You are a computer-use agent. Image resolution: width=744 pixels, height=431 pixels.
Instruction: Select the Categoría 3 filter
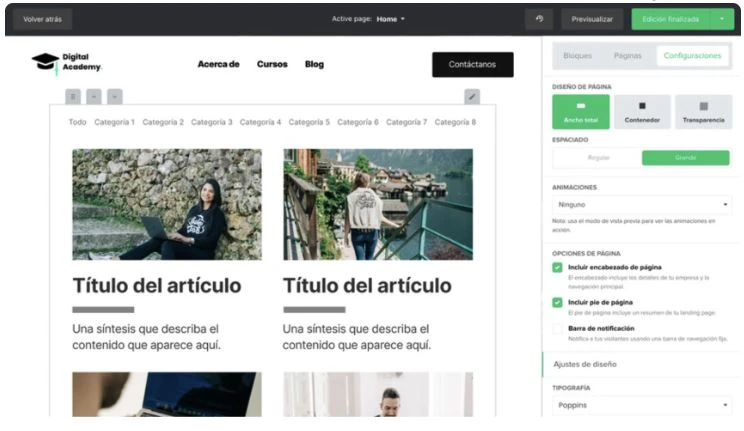212,122
